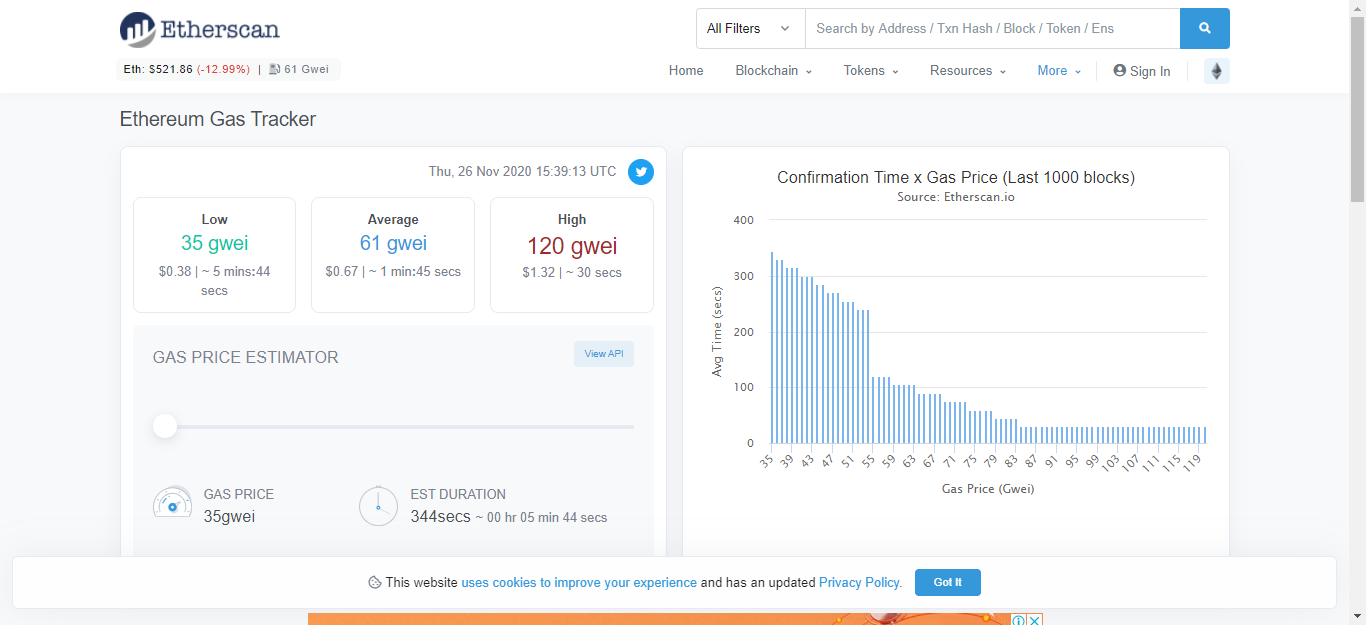
Task: Click the gas pump icon near 61 Gwei
Action: pyautogui.click(x=275, y=69)
